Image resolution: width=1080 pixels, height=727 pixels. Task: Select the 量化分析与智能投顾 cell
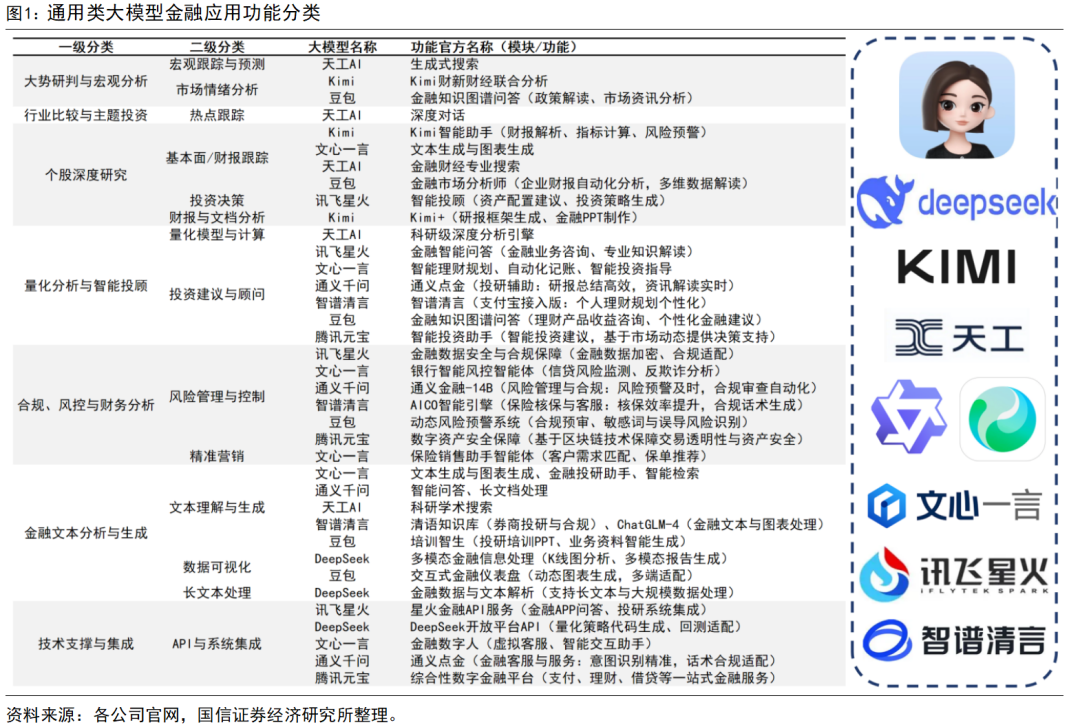coord(86,286)
